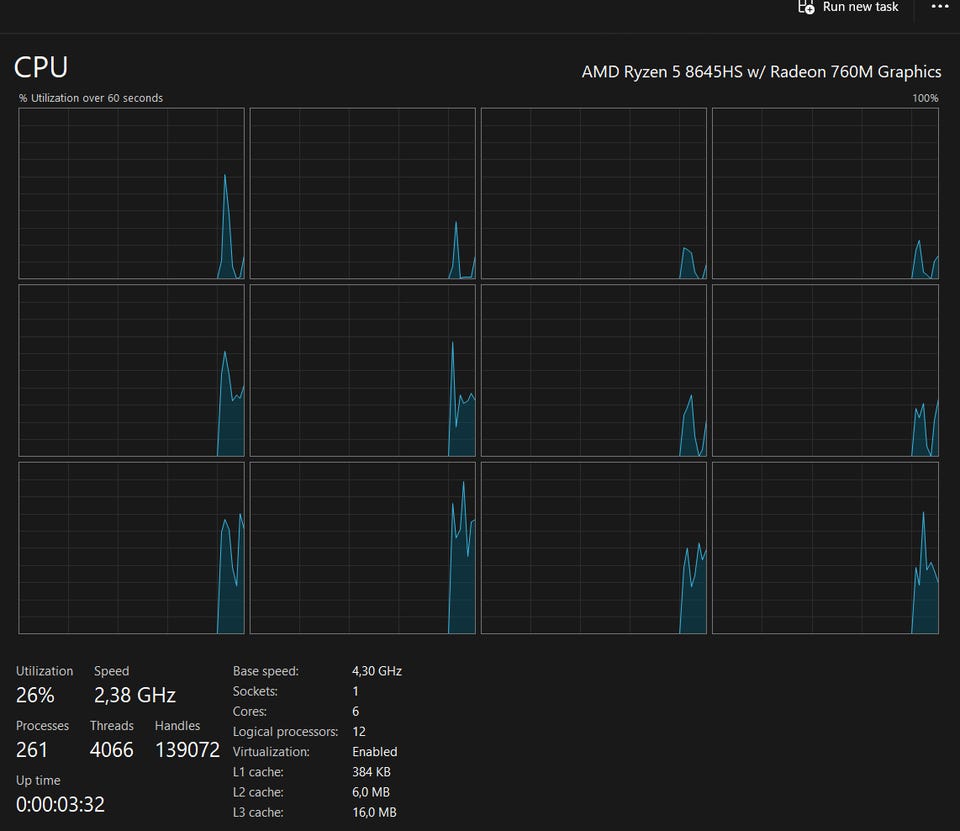Select the first graph in the middle row

coord(131,370)
